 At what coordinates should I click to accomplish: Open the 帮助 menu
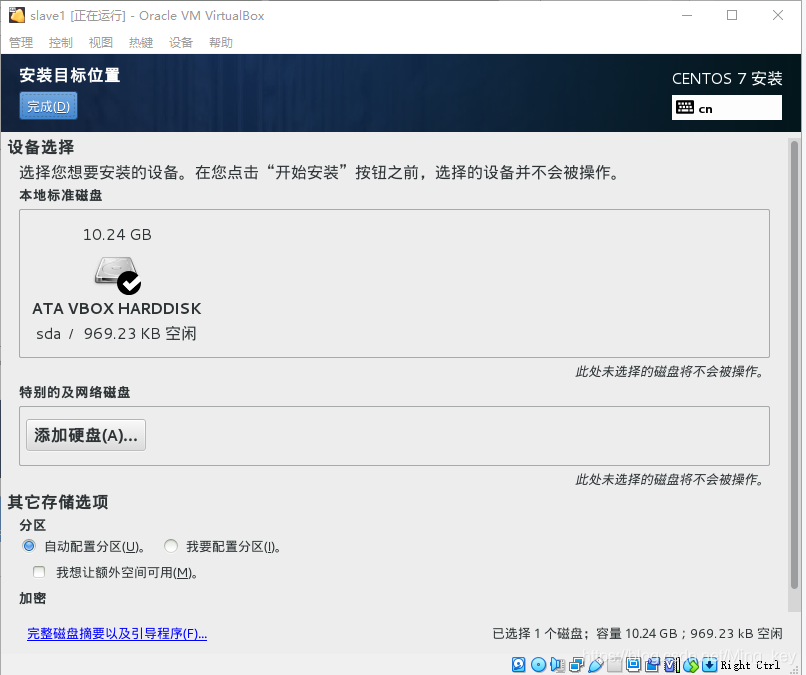coord(221,43)
